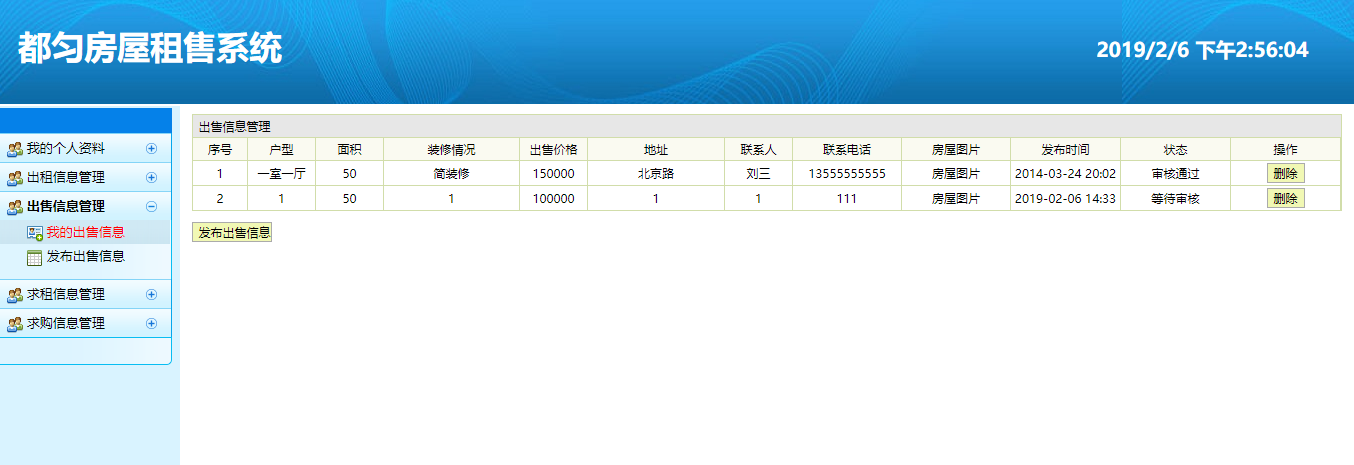Click the 面积 column header
1354x465 pixels.
point(349,150)
